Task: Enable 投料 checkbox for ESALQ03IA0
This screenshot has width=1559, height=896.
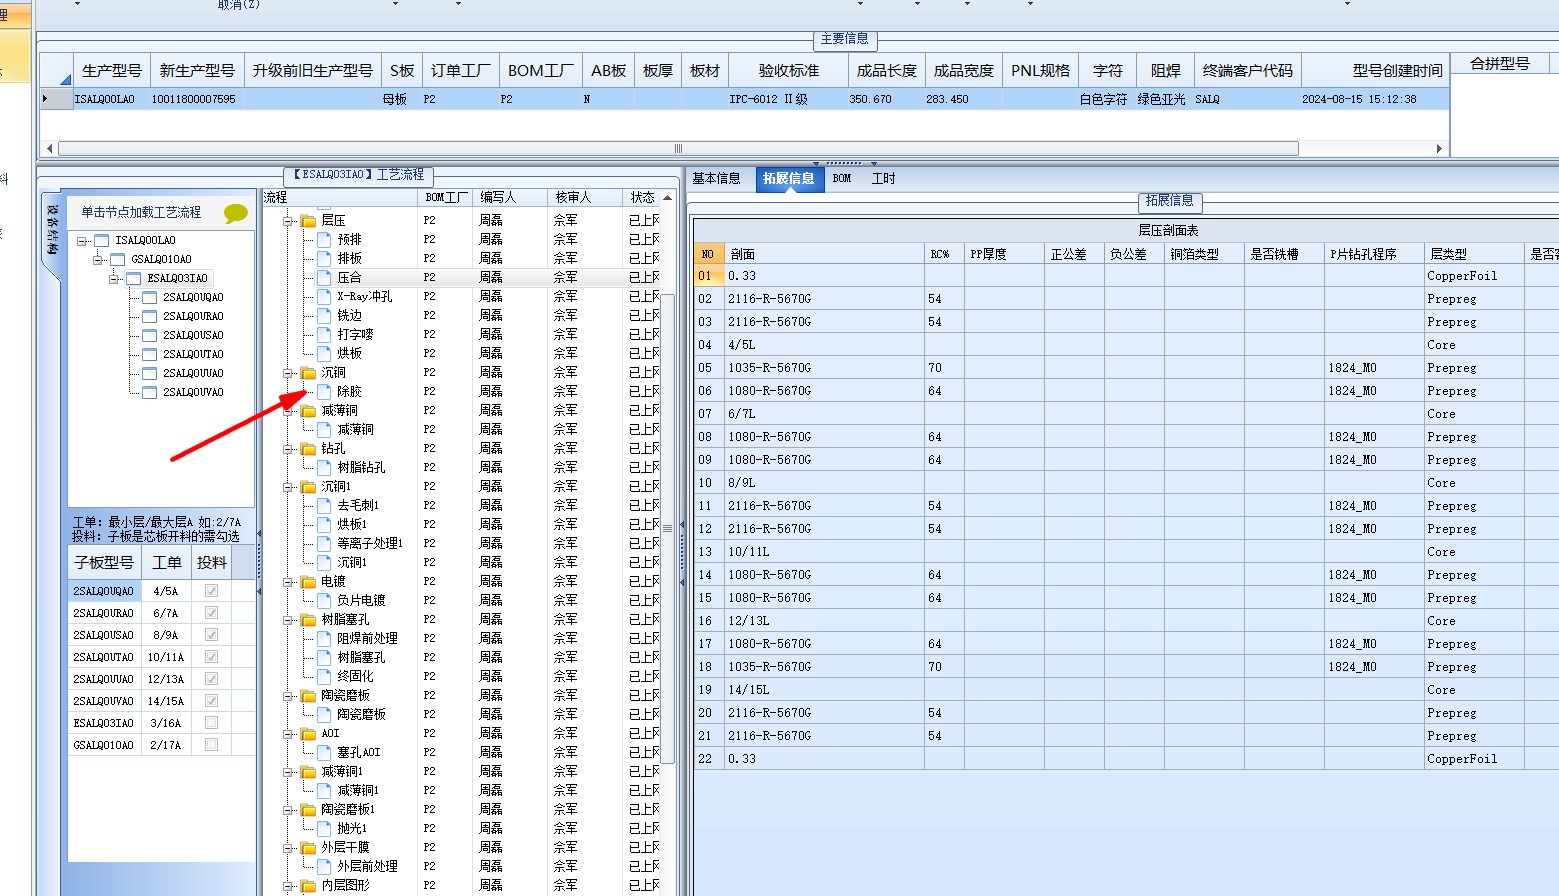Action: click(x=211, y=723)
